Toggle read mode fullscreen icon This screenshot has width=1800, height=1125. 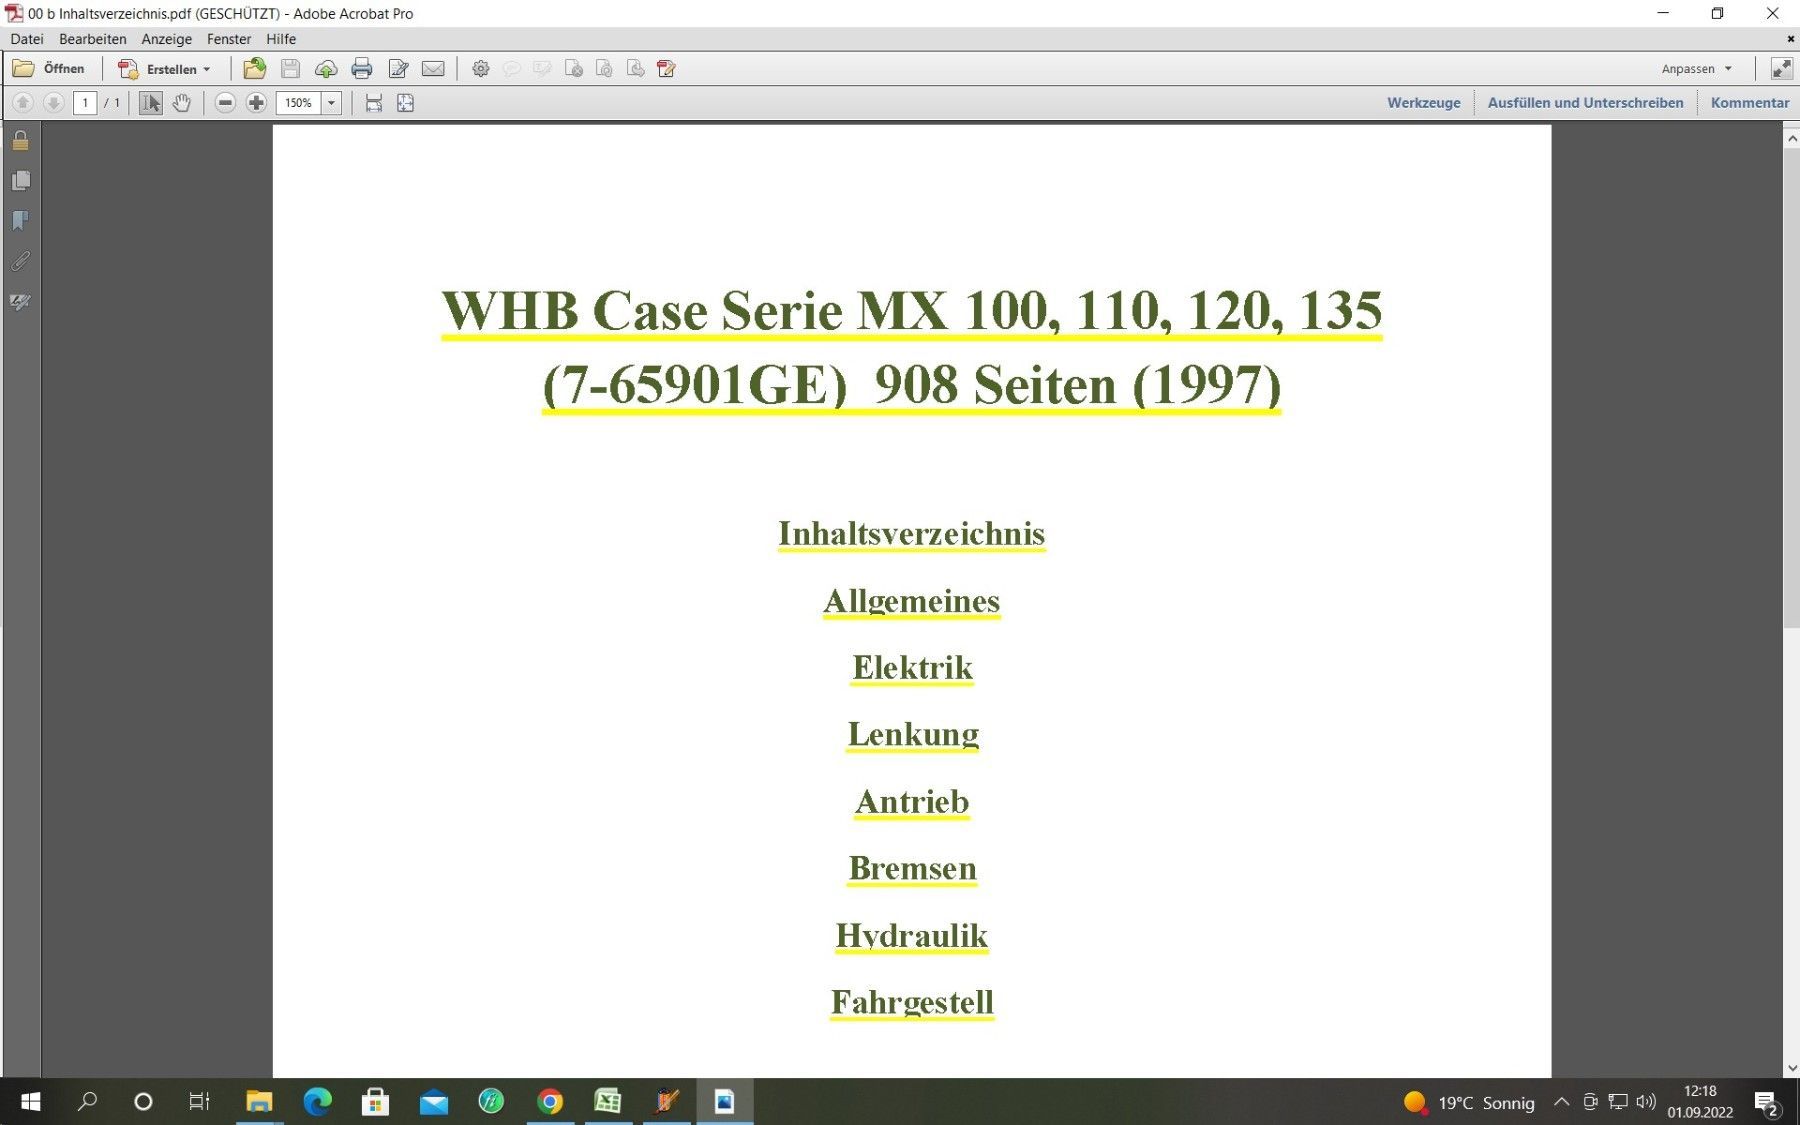1781,69
